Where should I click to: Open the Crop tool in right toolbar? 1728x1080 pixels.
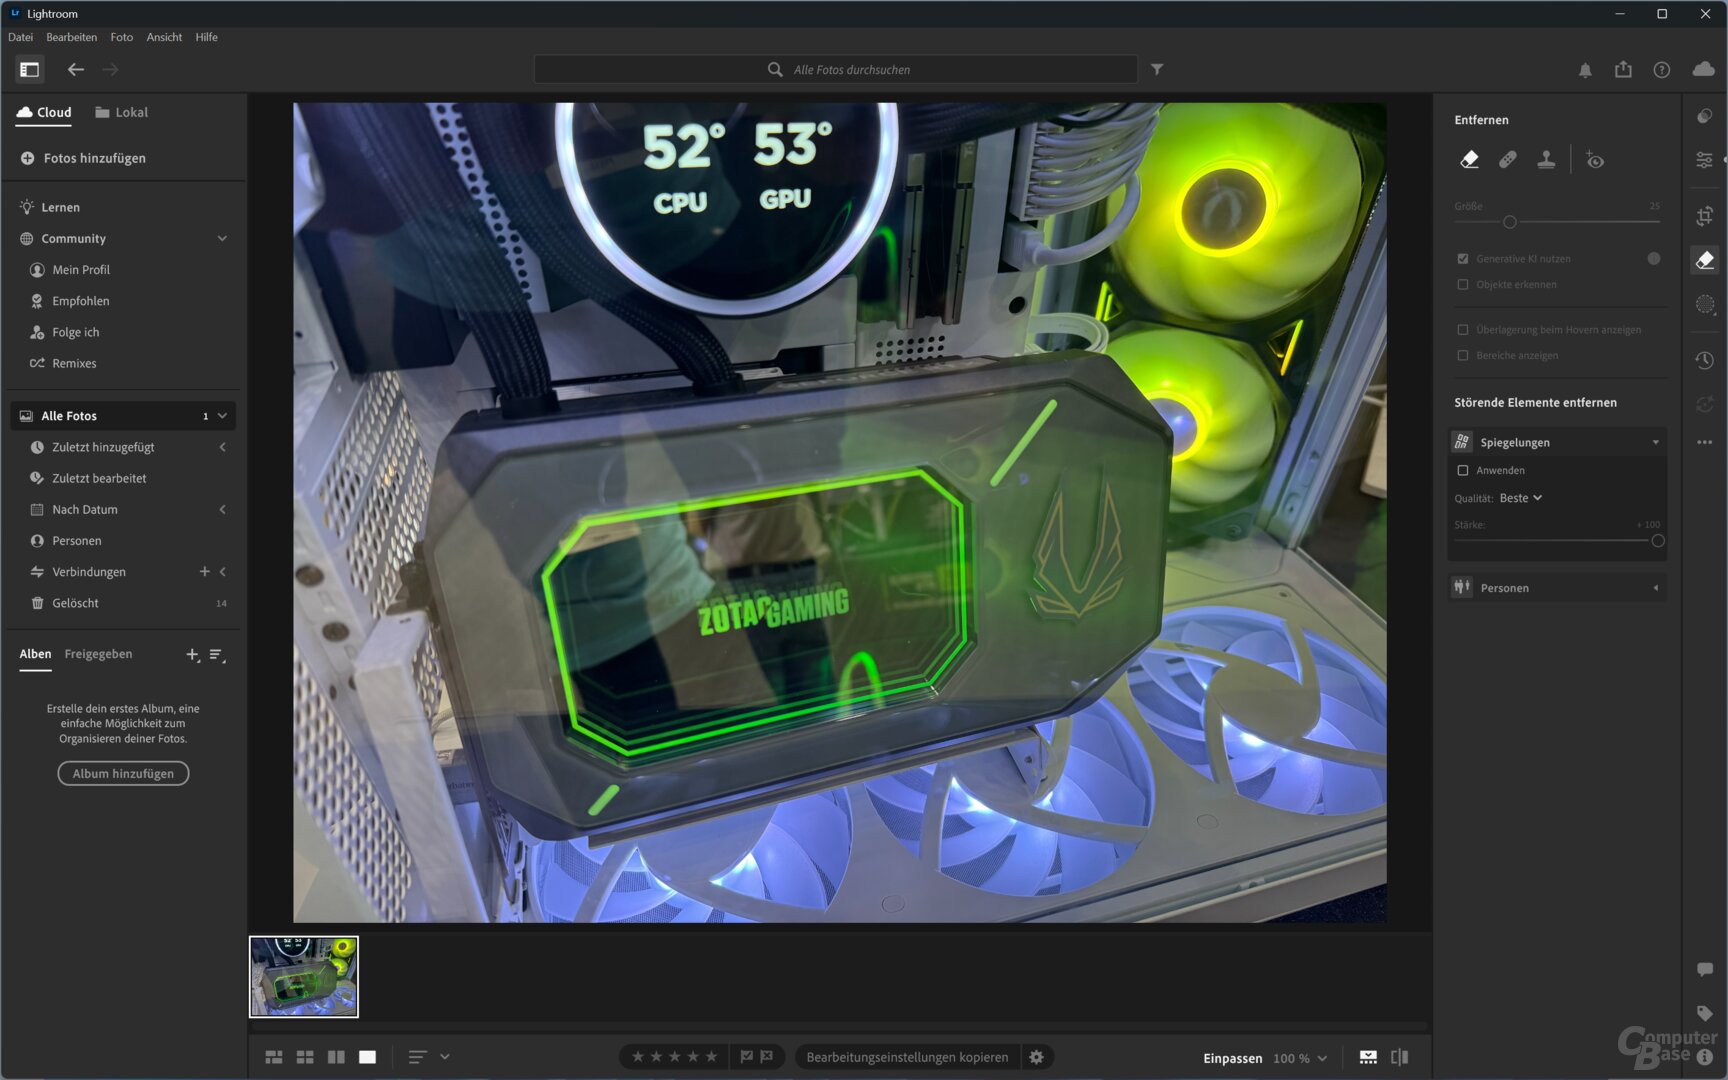1705,215
